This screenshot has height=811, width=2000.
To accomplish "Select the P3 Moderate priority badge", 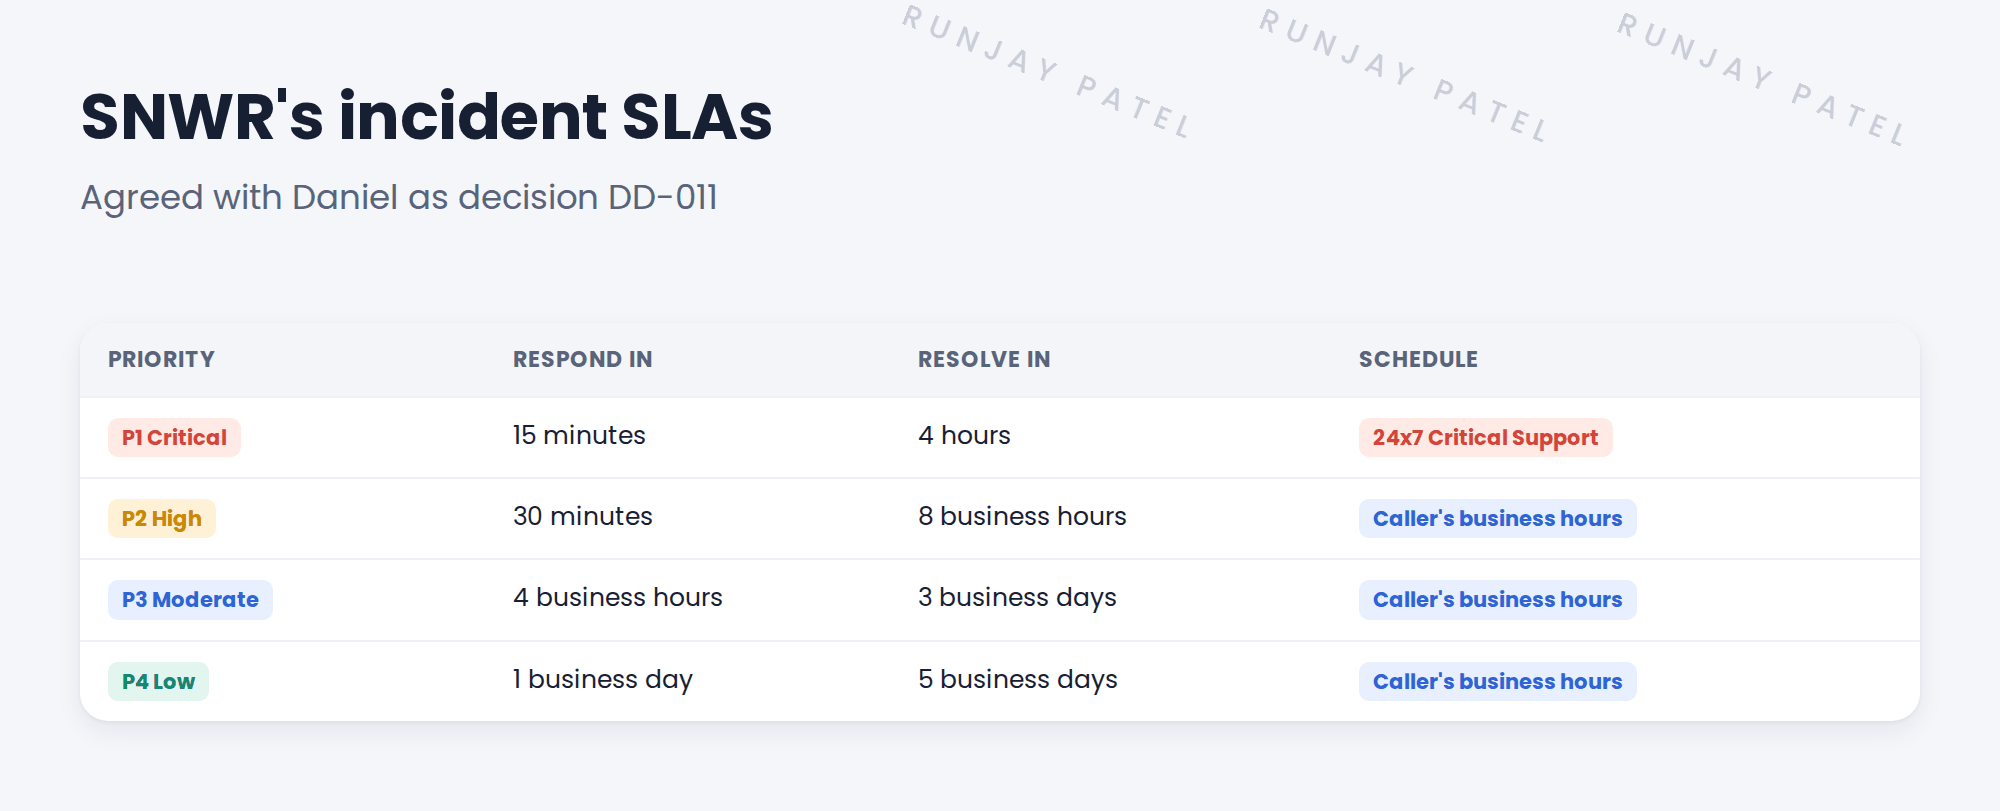I will [190, 599].
